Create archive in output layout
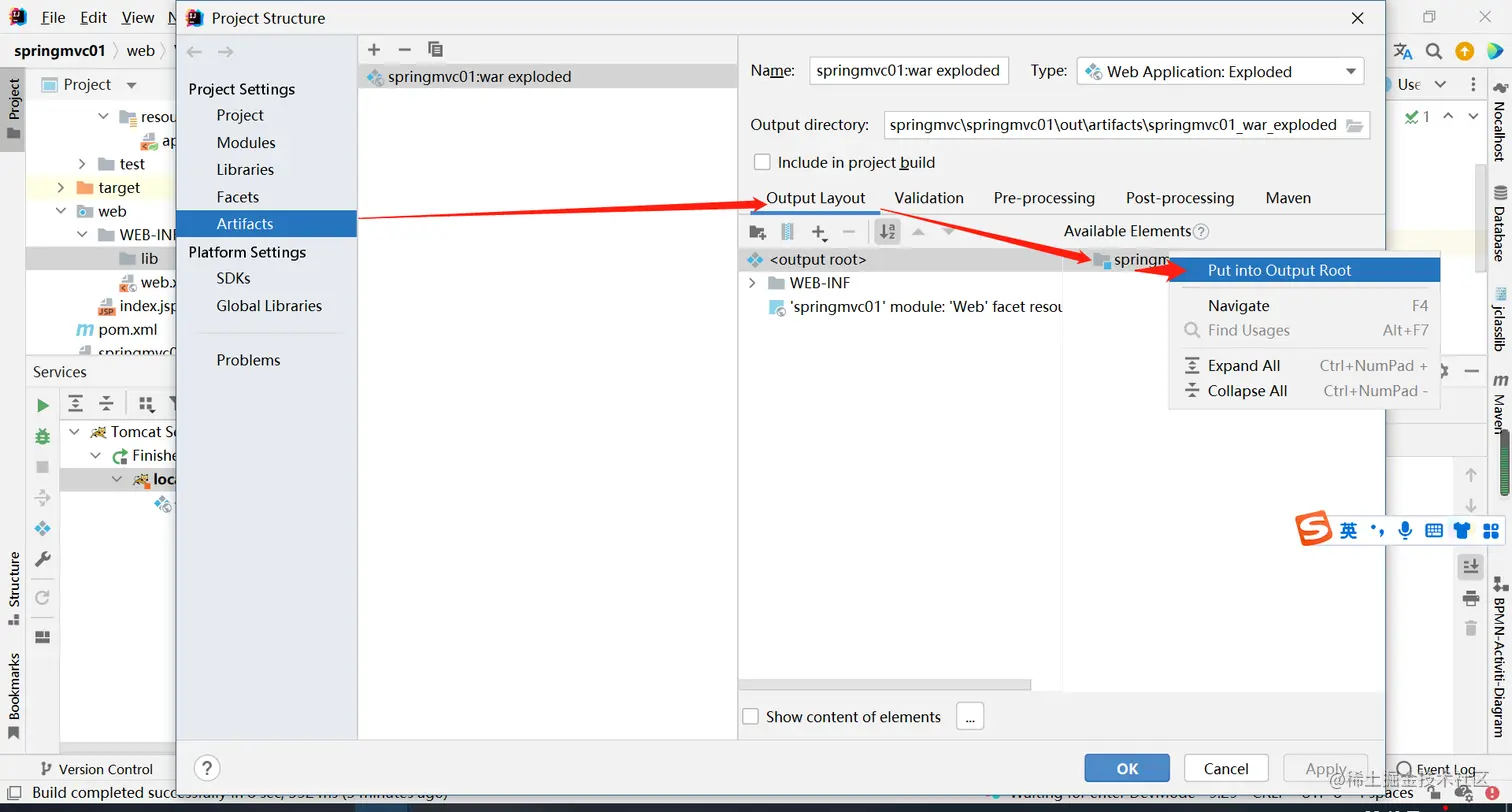Viewport: 1512px width, 812px height. [787, 232]
